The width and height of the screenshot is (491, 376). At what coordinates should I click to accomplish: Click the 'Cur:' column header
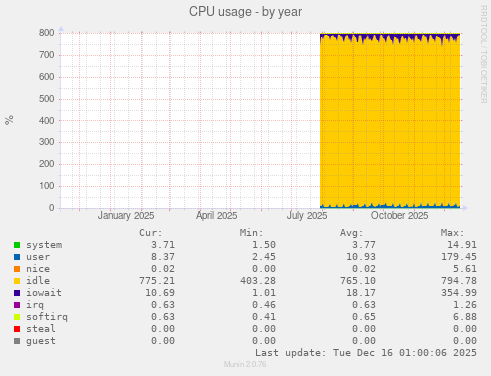[x=151, y=233]
